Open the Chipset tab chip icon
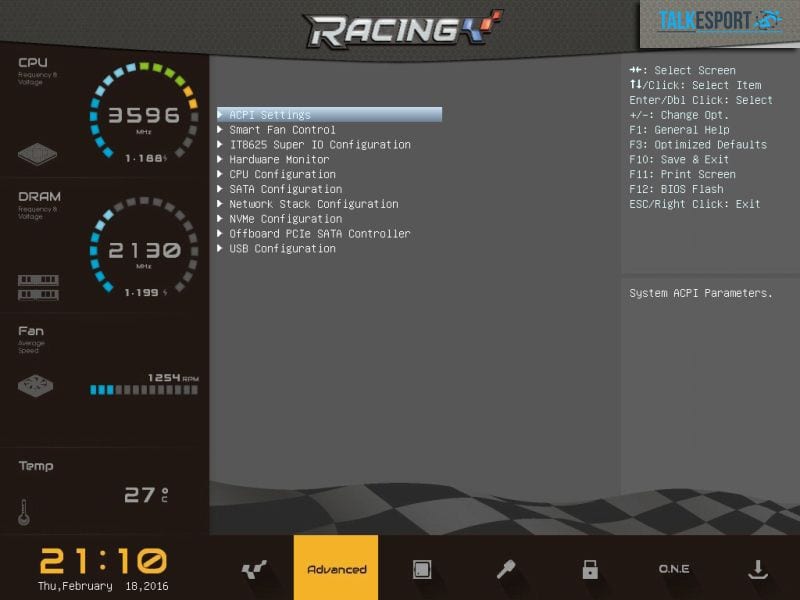The width and height of the screenshot is (800, 600). [421, 569]
